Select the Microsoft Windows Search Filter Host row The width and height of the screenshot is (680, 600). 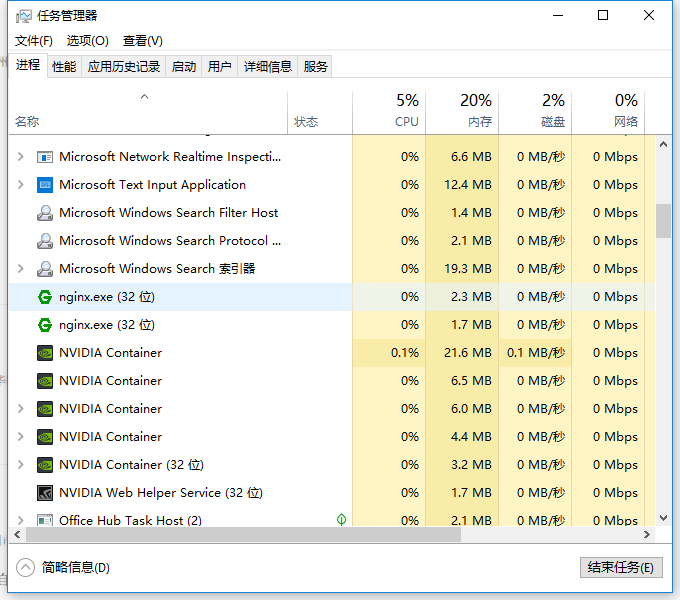point(332,213)
